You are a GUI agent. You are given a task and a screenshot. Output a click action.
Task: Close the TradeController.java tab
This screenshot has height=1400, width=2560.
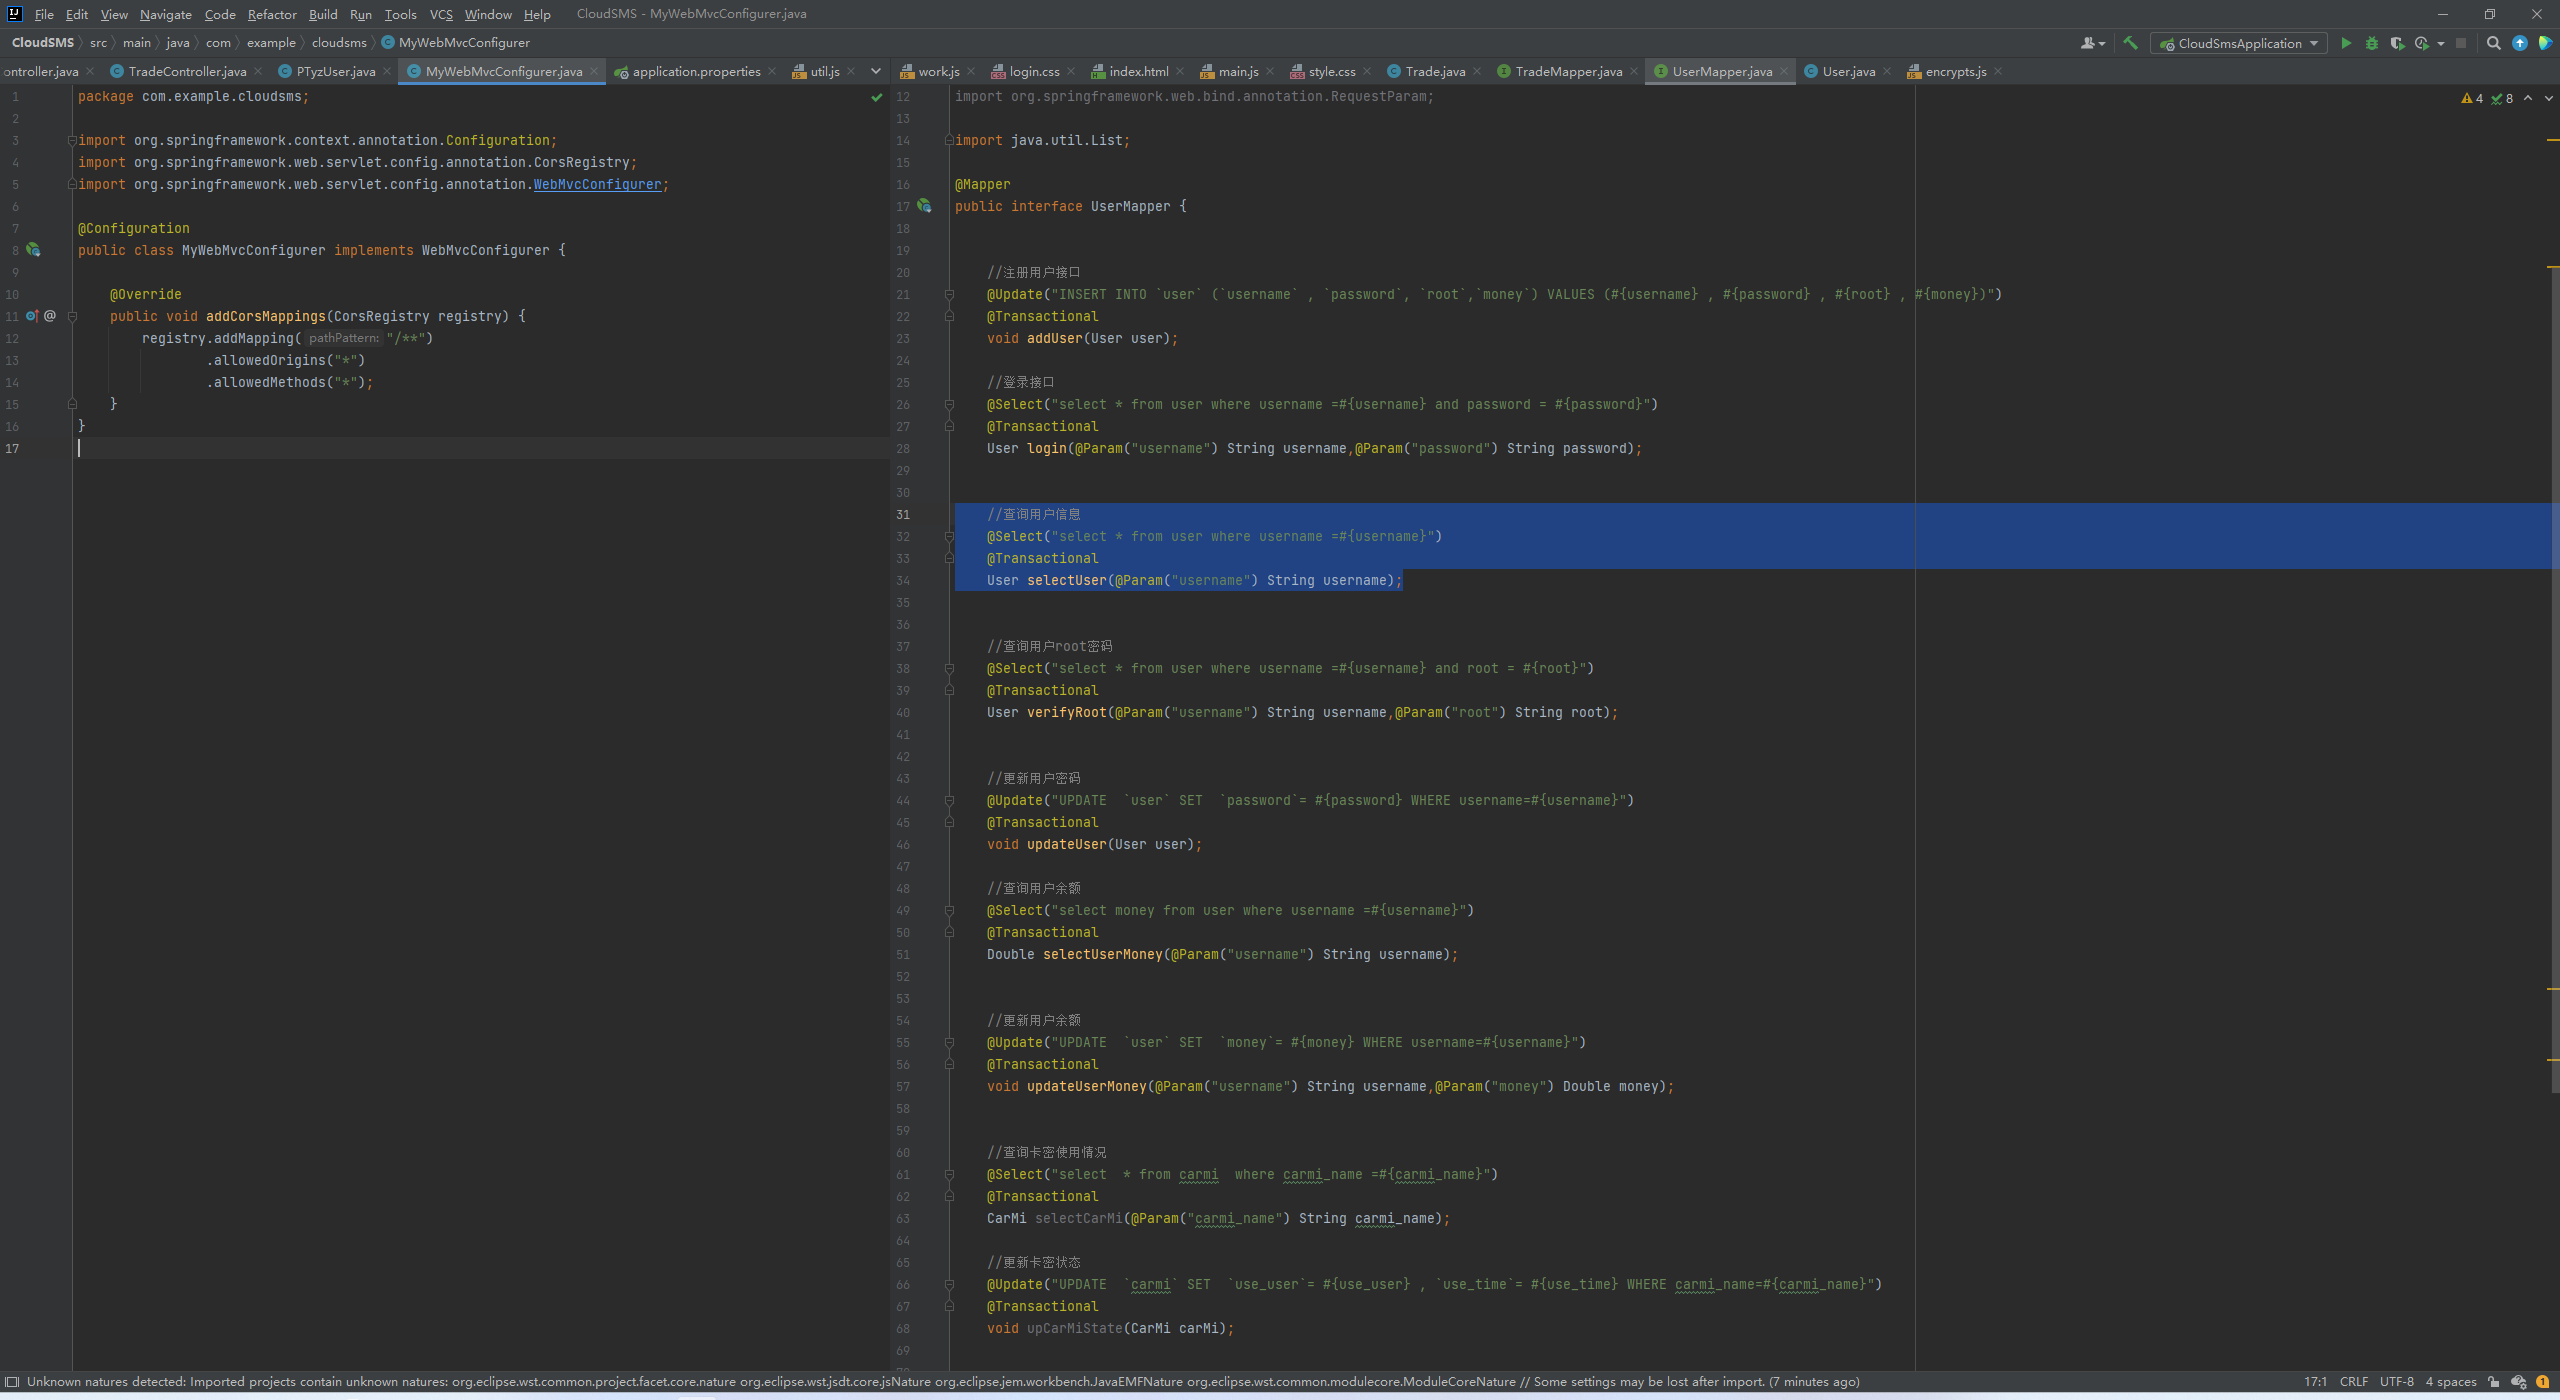click(258, 71)
